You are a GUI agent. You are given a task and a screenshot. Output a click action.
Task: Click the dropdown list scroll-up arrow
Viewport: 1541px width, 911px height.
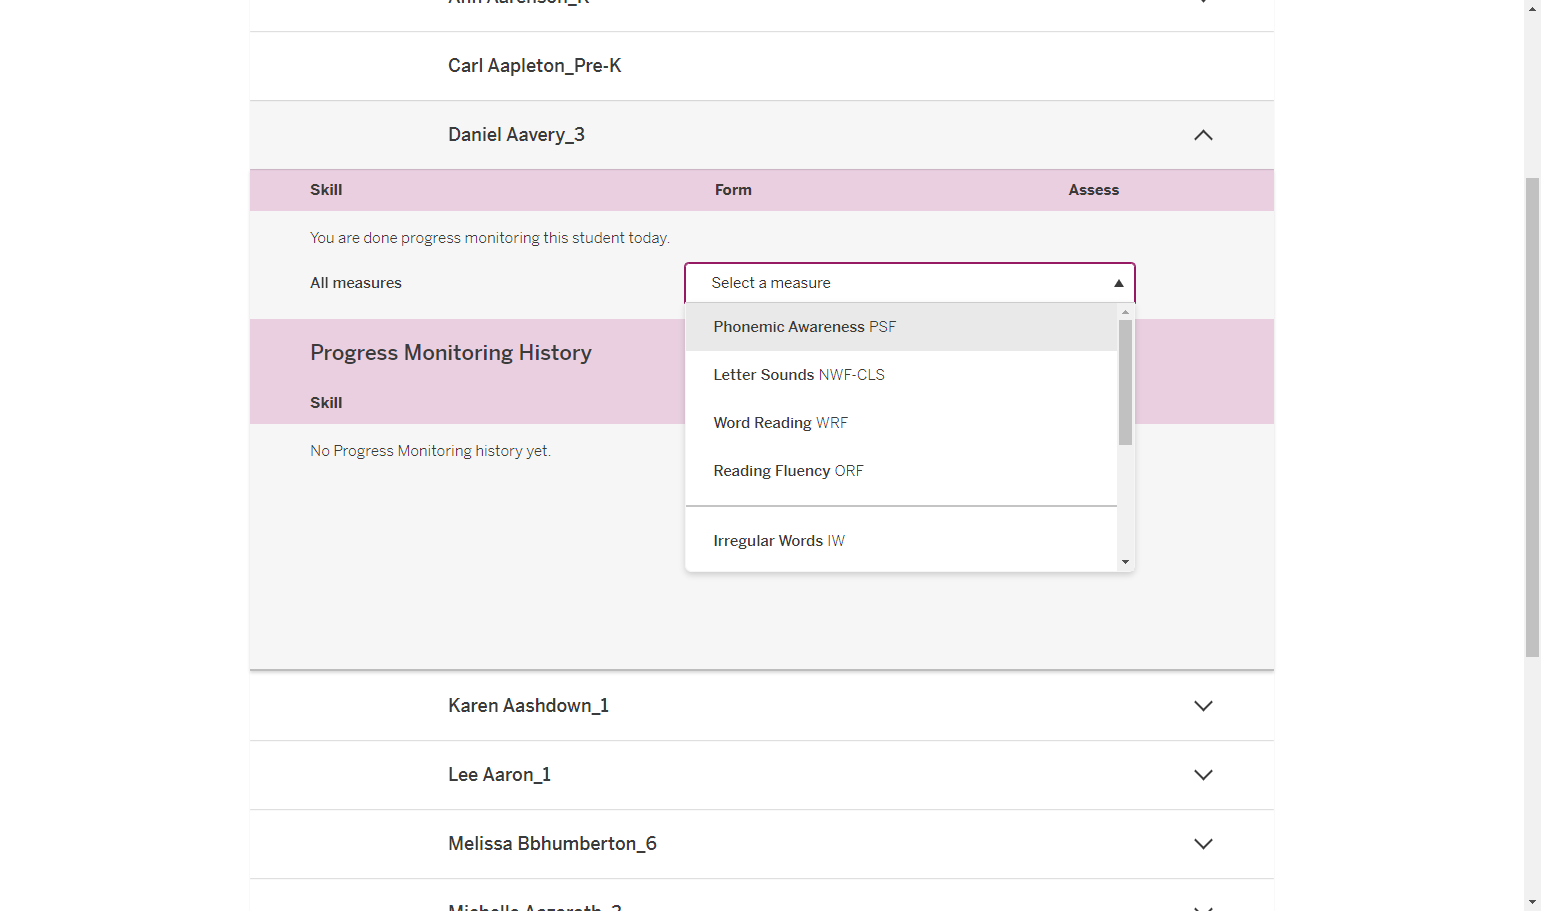tap(1126, 312)
